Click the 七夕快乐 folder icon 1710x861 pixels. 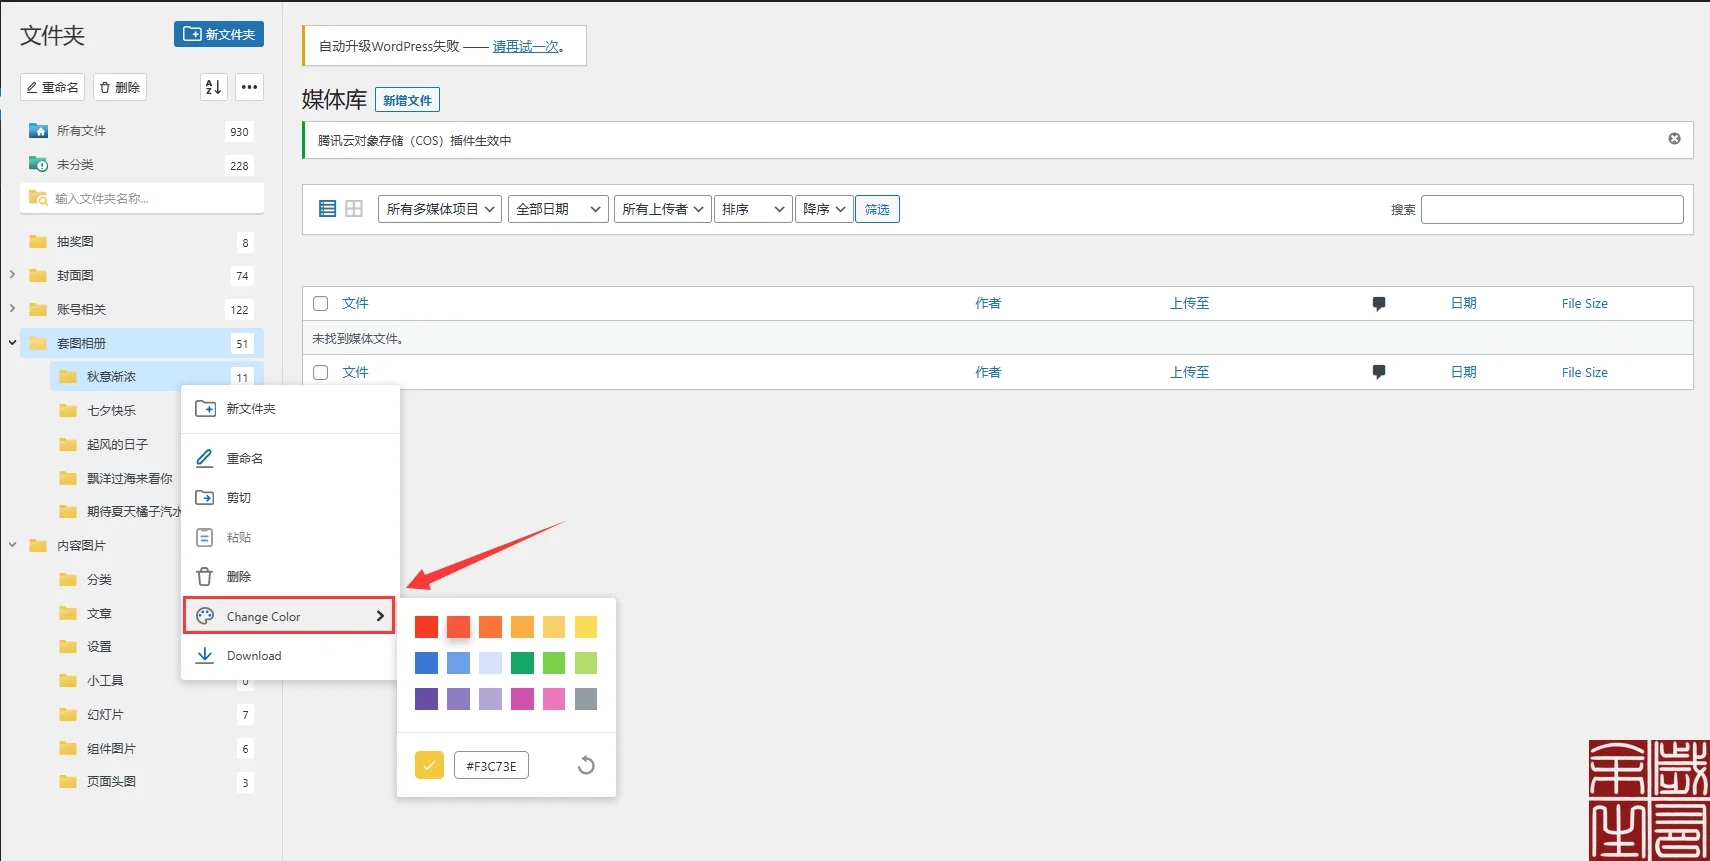click(68, 411)
